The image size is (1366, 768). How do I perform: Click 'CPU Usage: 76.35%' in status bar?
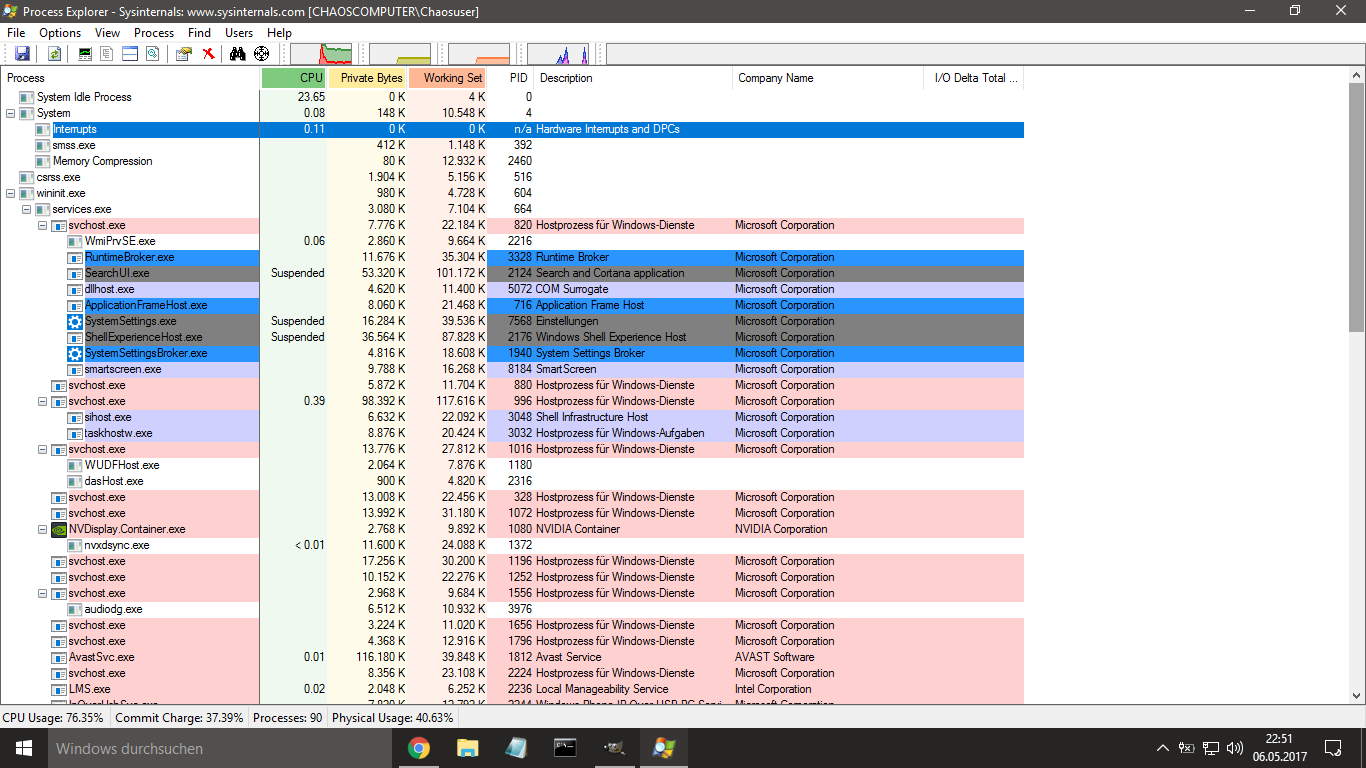click(53, 718)
